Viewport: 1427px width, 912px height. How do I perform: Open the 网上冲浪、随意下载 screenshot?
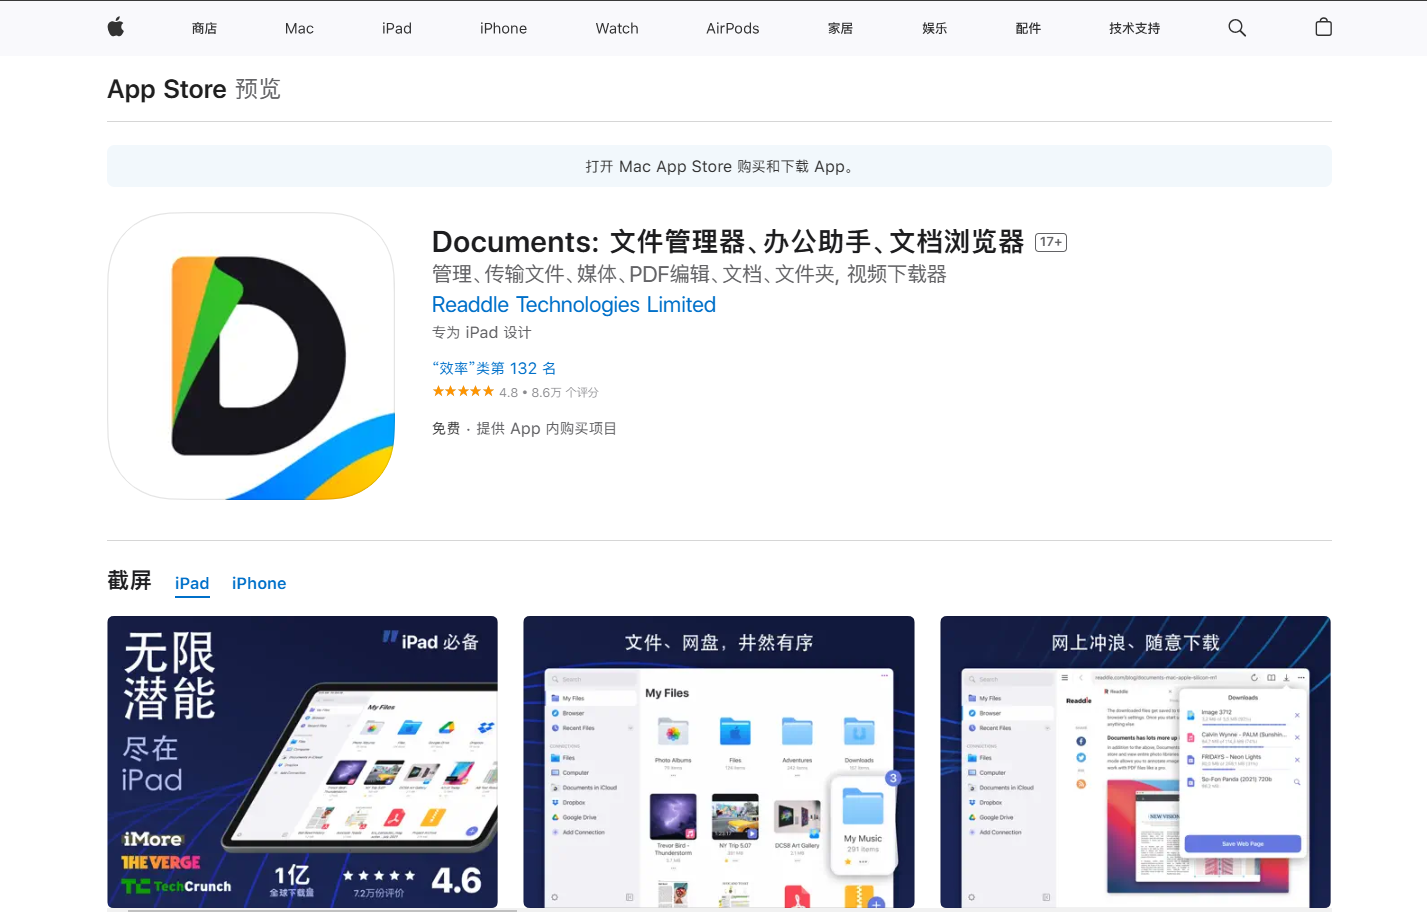coord(1135,762)
